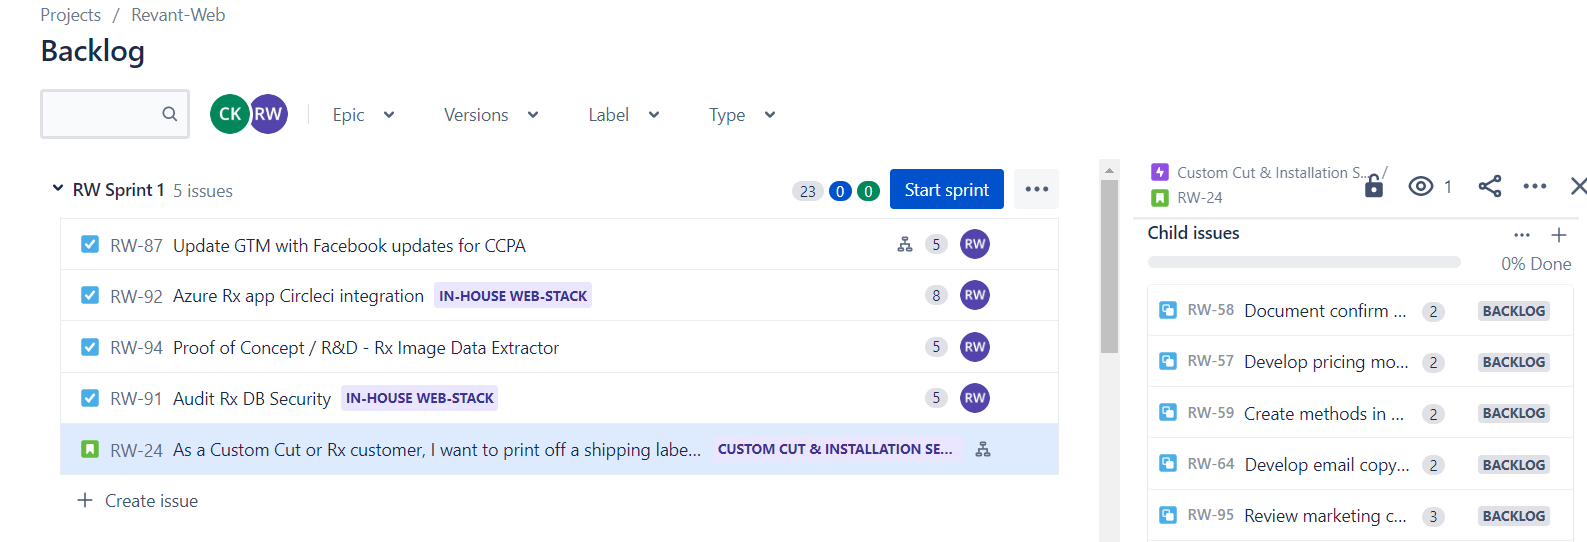Click the Start sprint button
1587x542 pixels.
(x=946, y=189)
